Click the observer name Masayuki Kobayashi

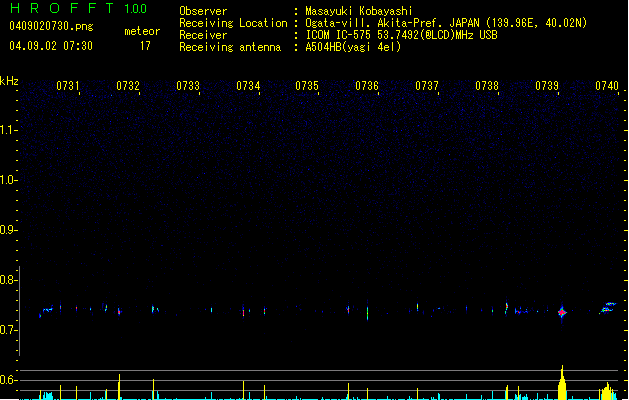tap(359, 11)
